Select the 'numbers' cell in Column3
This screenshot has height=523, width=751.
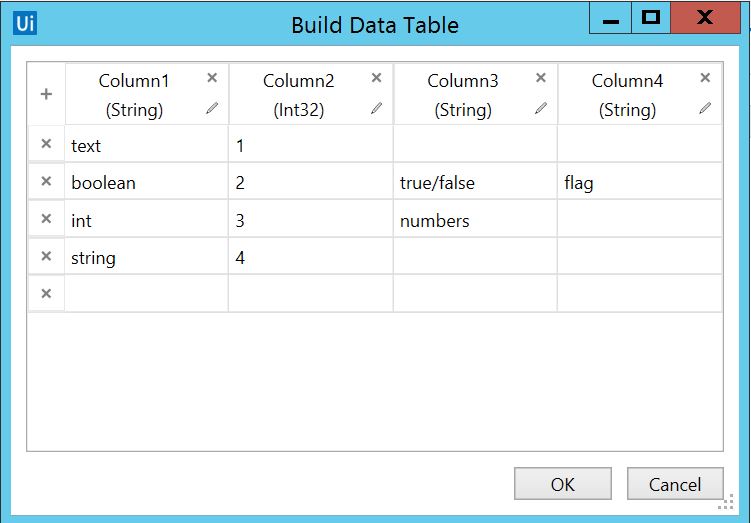pos(475,220)
